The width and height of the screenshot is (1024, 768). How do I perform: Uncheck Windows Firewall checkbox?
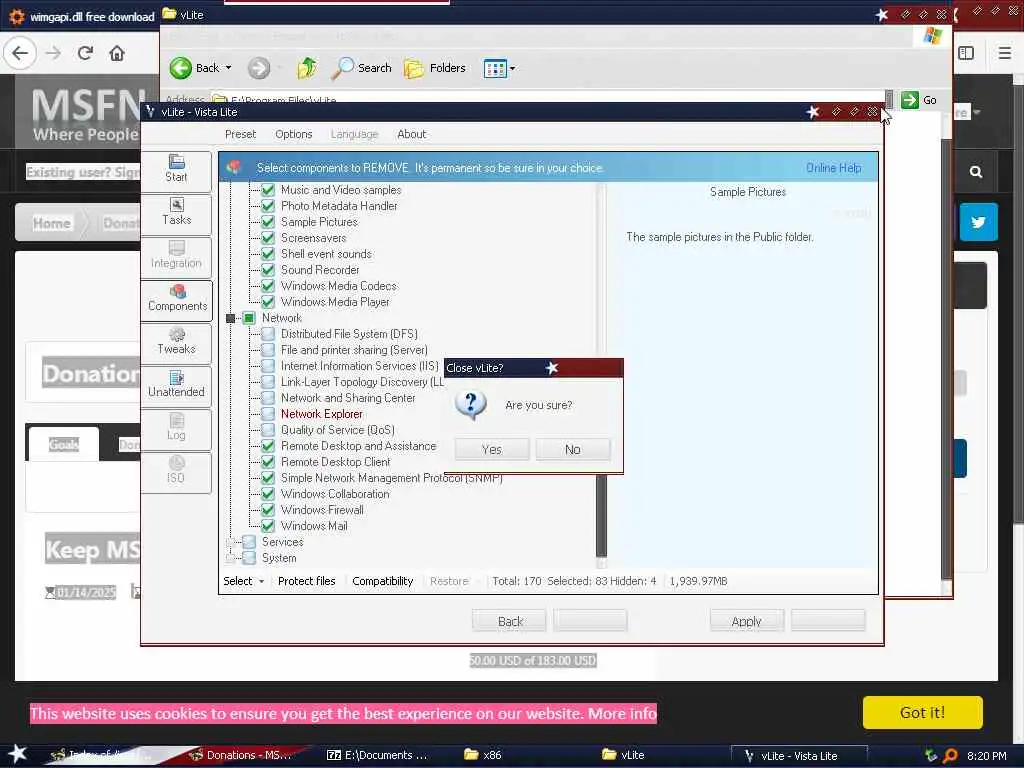tap(268, 510)
